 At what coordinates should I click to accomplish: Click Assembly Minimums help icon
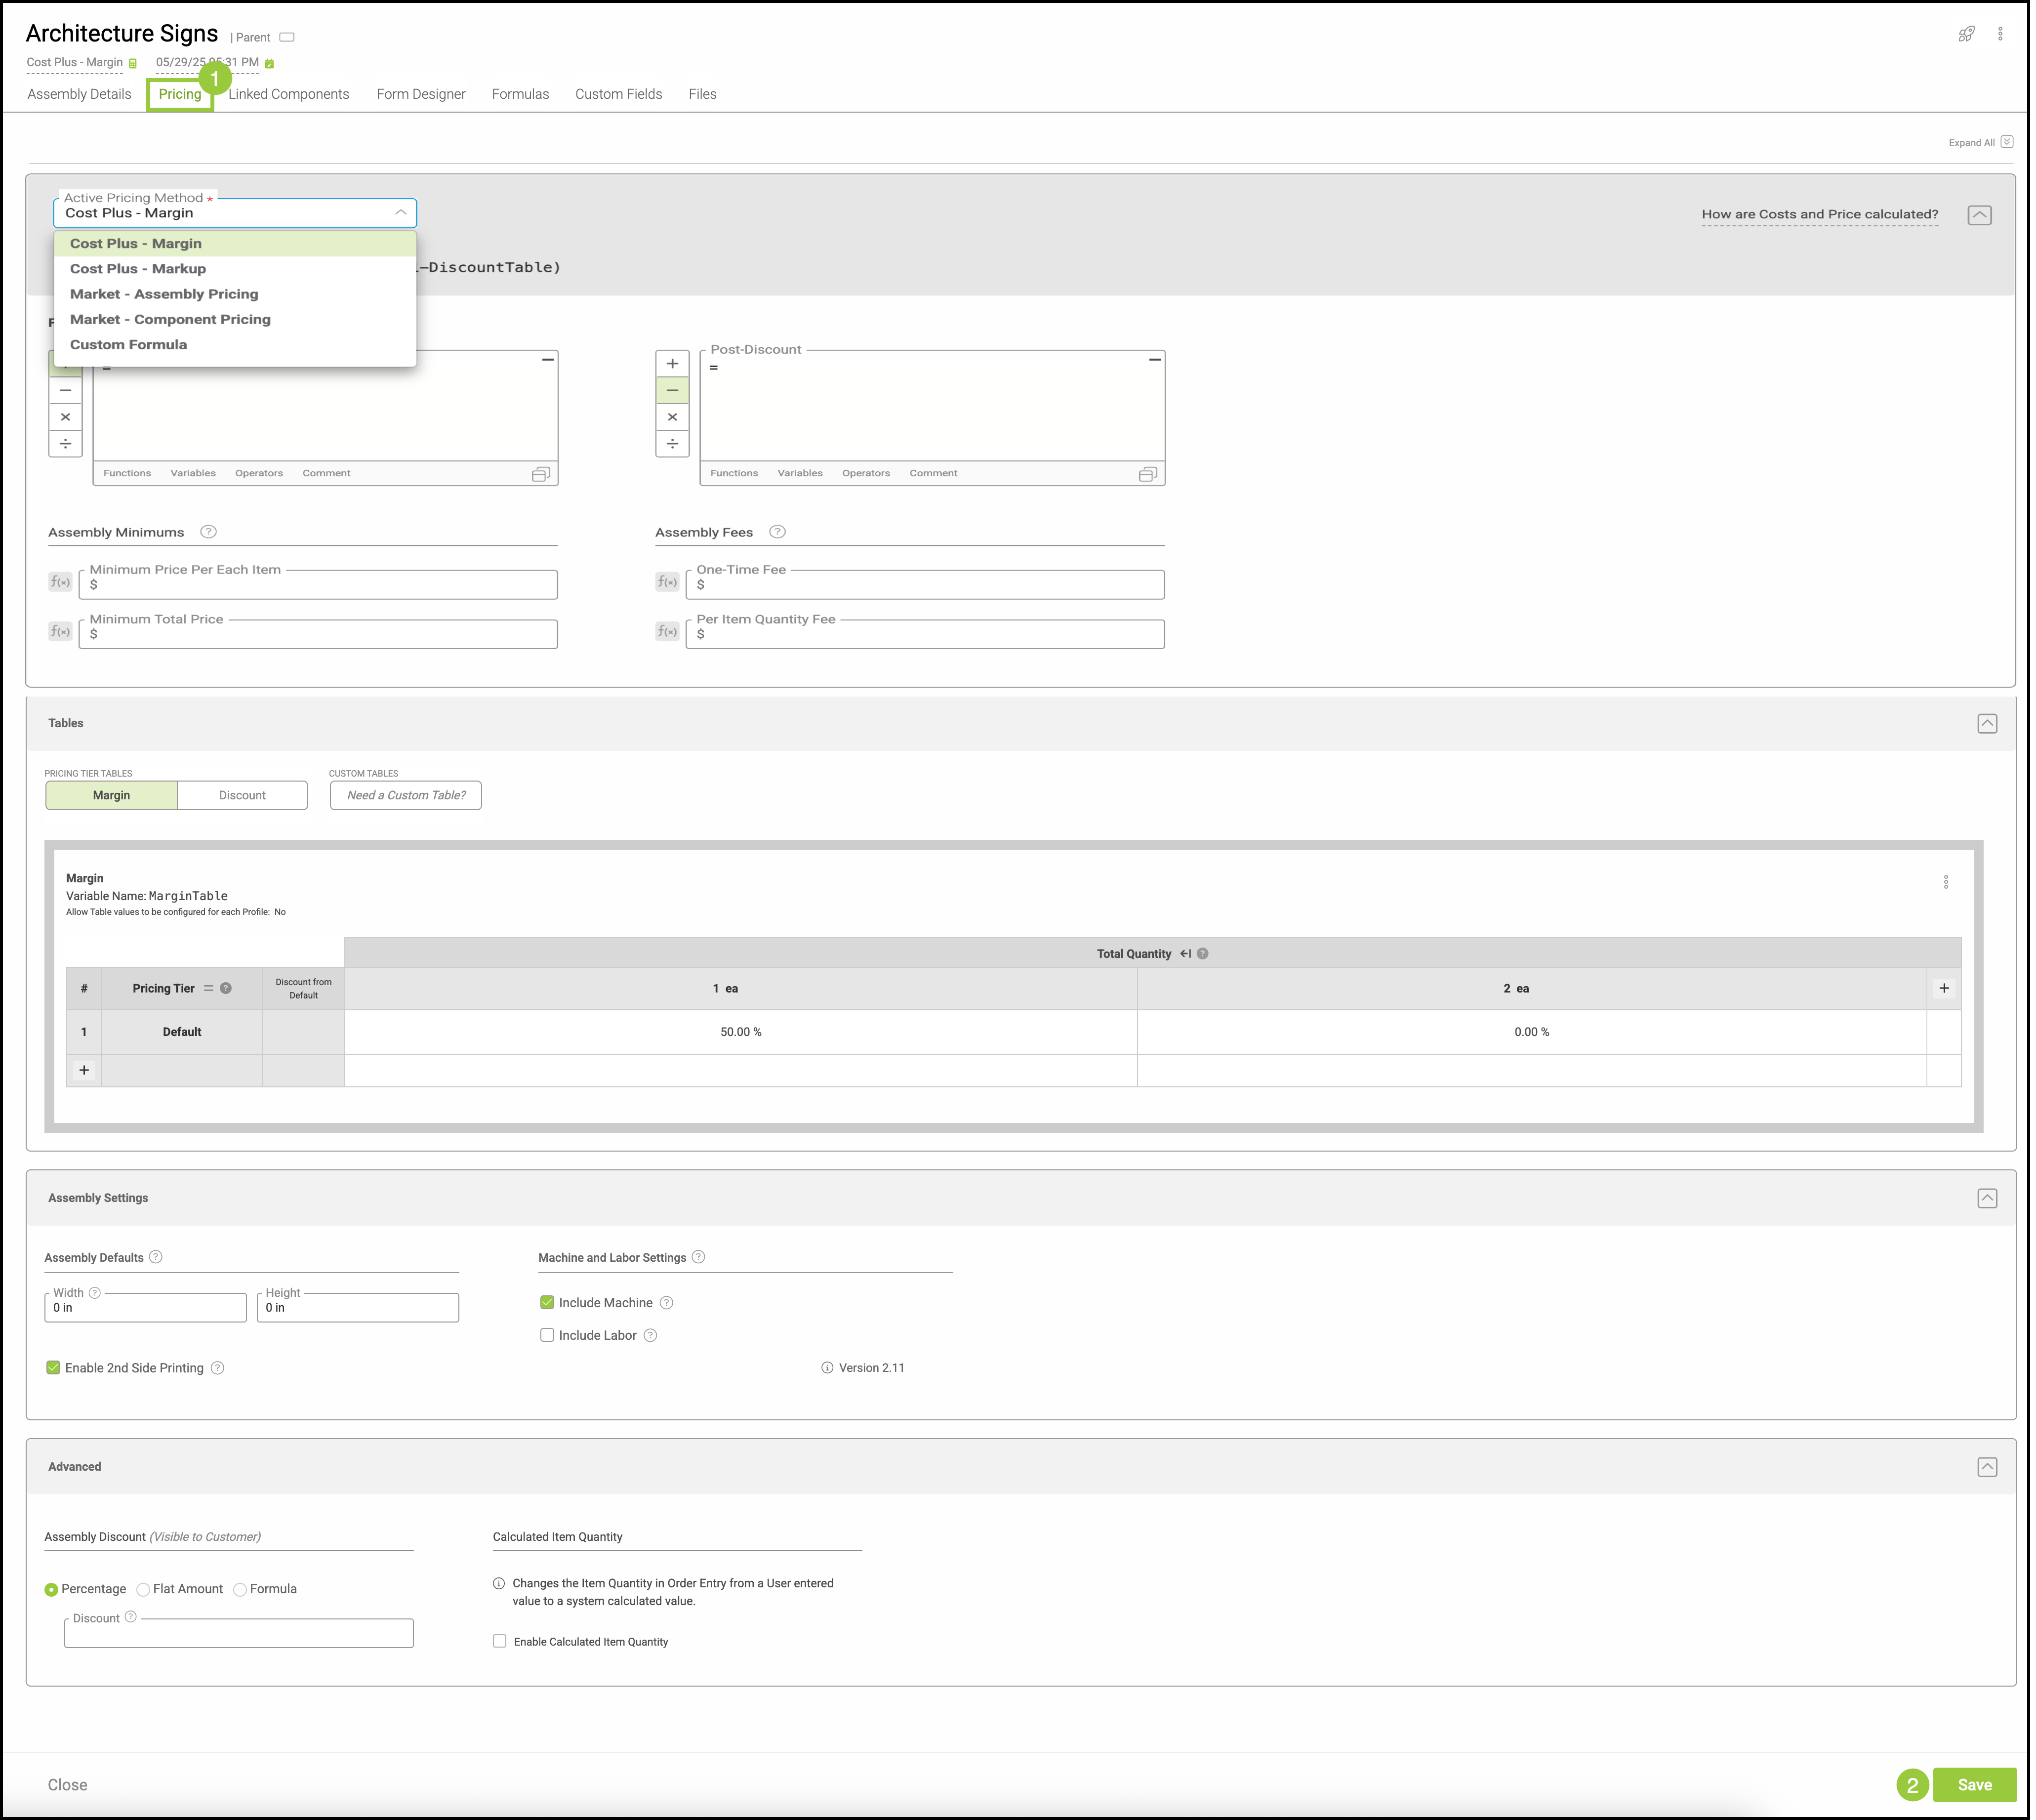[208, 532]
